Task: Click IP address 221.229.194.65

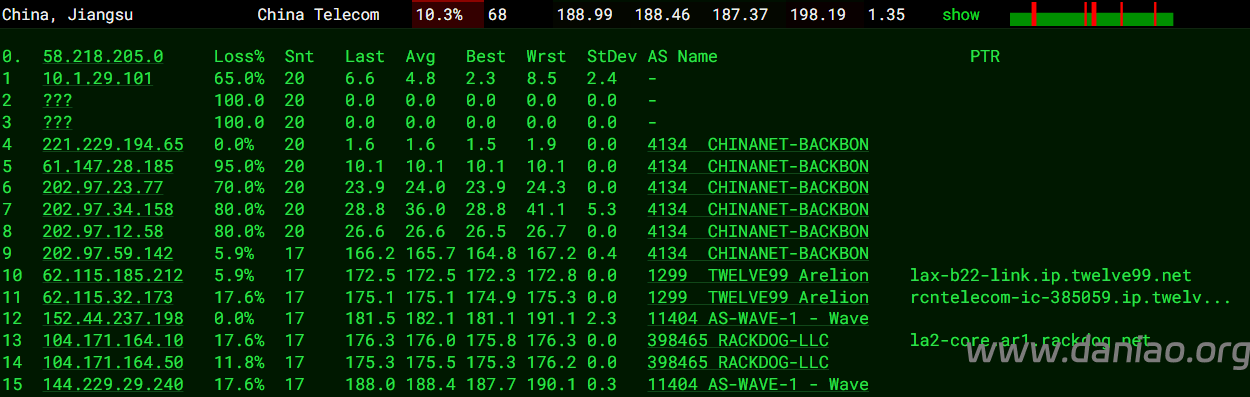Action: coord(113,144)
